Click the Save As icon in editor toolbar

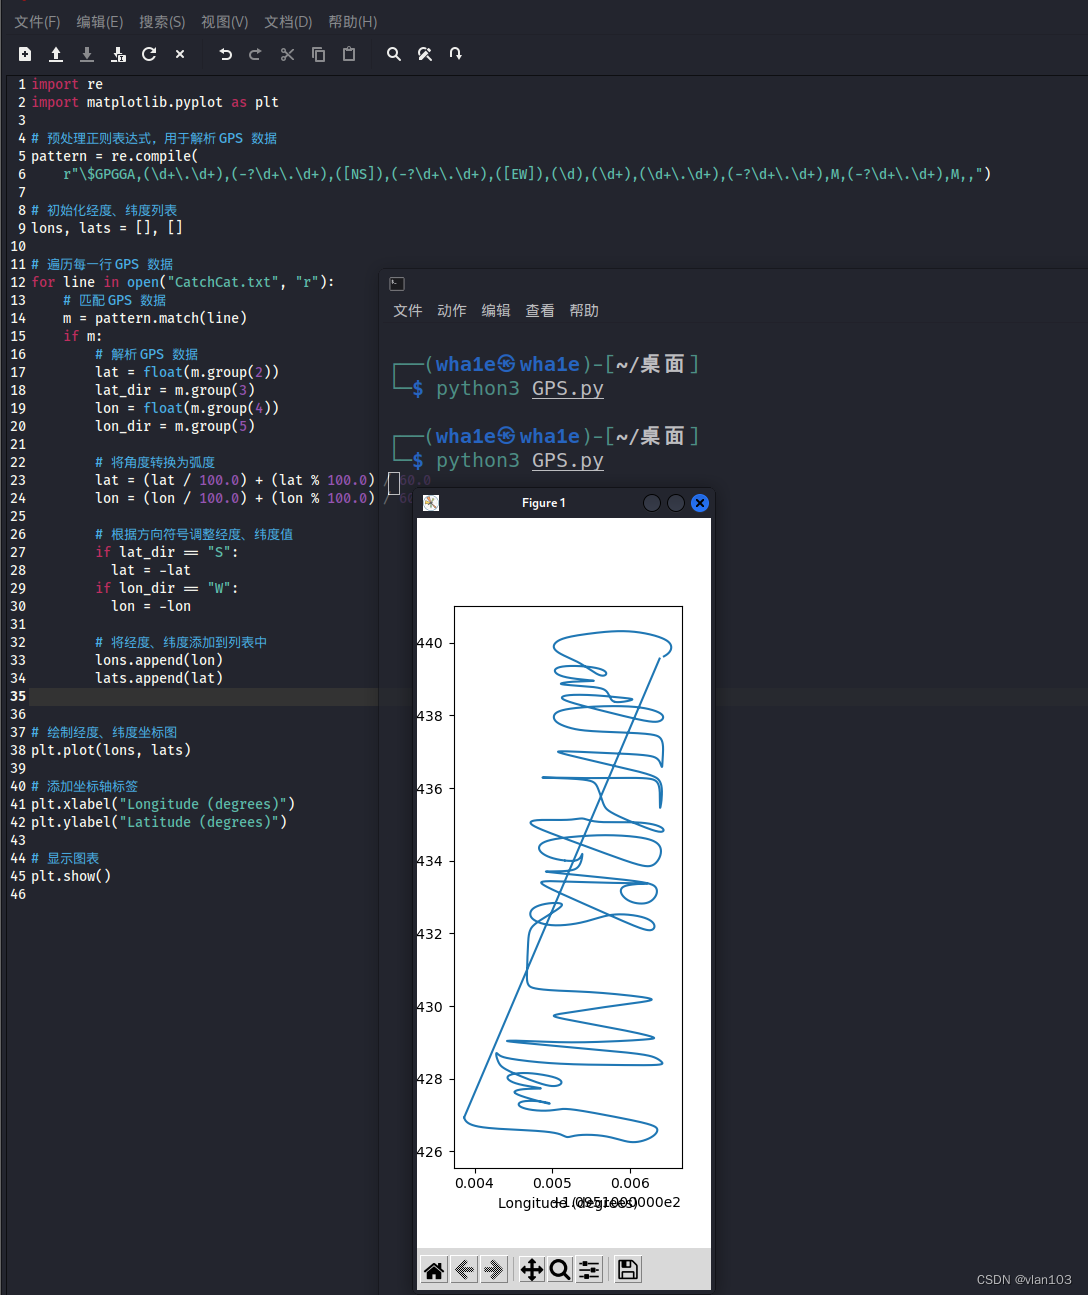coord(118,54)
